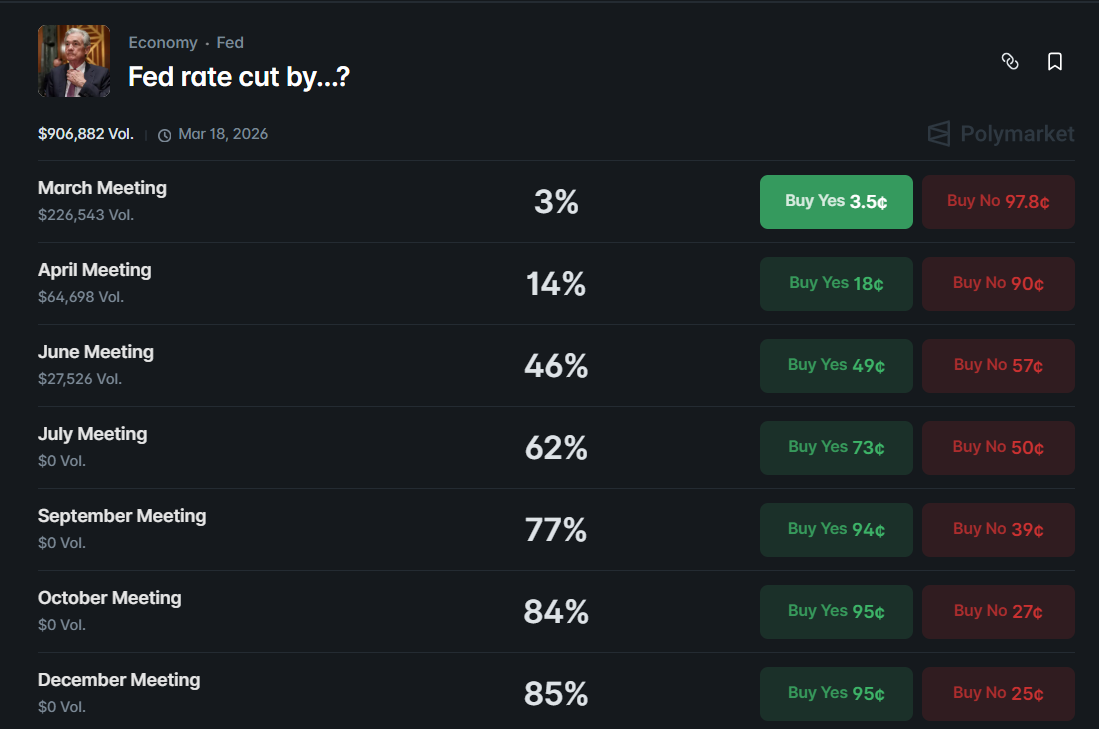This screenshot has height=729, width=1099.
Task: Click the $906,882 volume label
Action: coord(85,133)
